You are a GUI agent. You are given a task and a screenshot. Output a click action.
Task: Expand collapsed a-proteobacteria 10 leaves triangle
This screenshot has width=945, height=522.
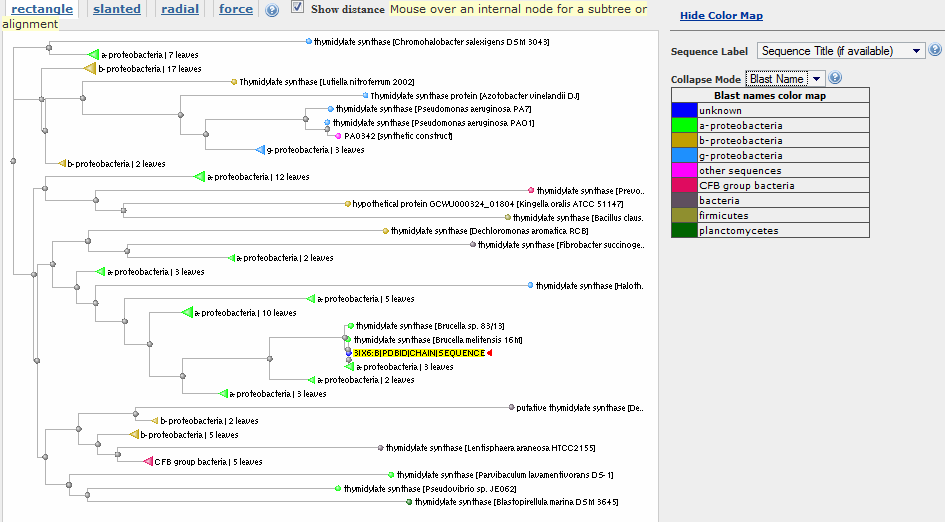[187, 312]
